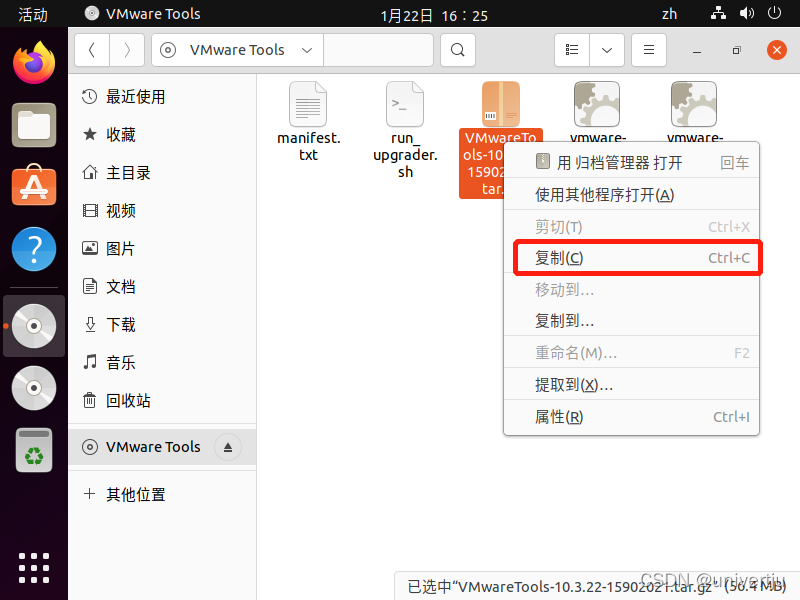Open Other Locations (其他位置)

162,494
